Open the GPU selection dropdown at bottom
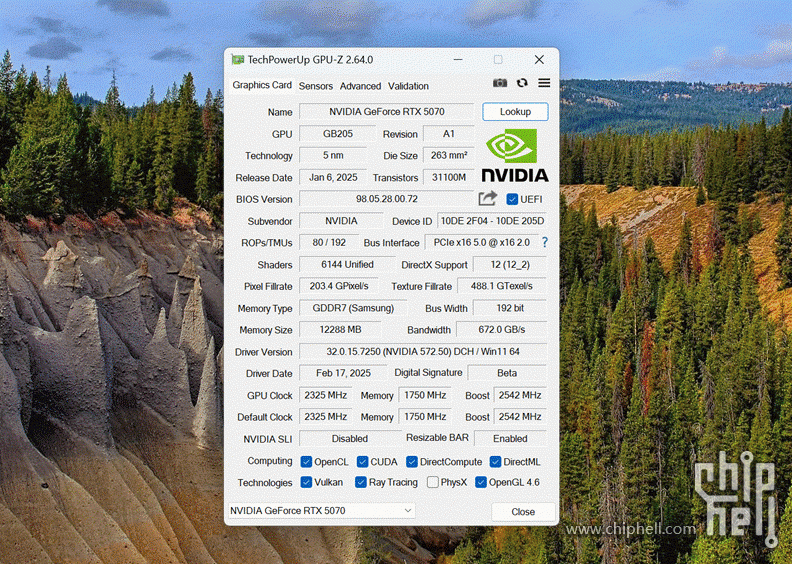Image resolution: width=792 pixels, height=564 pixels. 322,510
